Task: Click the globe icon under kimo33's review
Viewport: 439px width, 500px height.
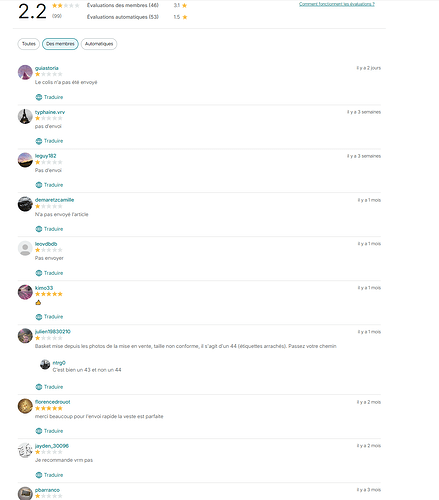Action: (39, 317)
